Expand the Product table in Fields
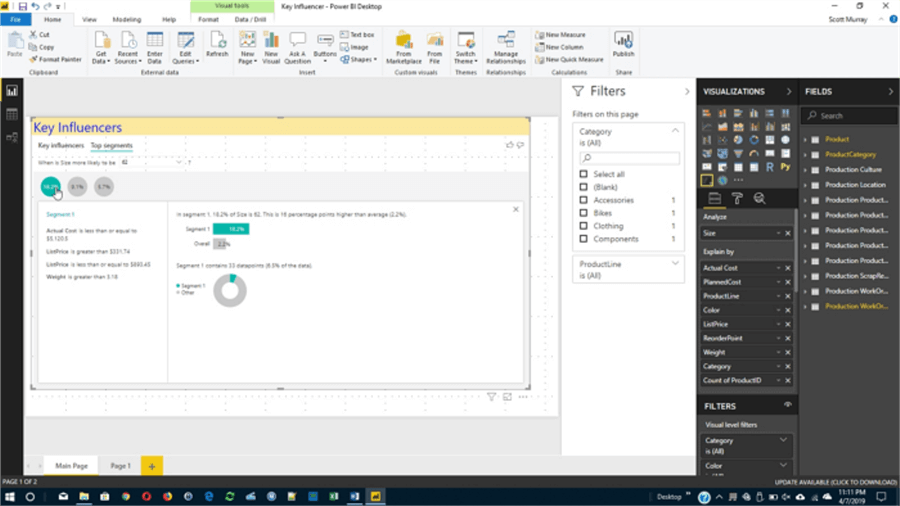The height and width of the screenshot is (506, 900). click(x=805, y=139)
